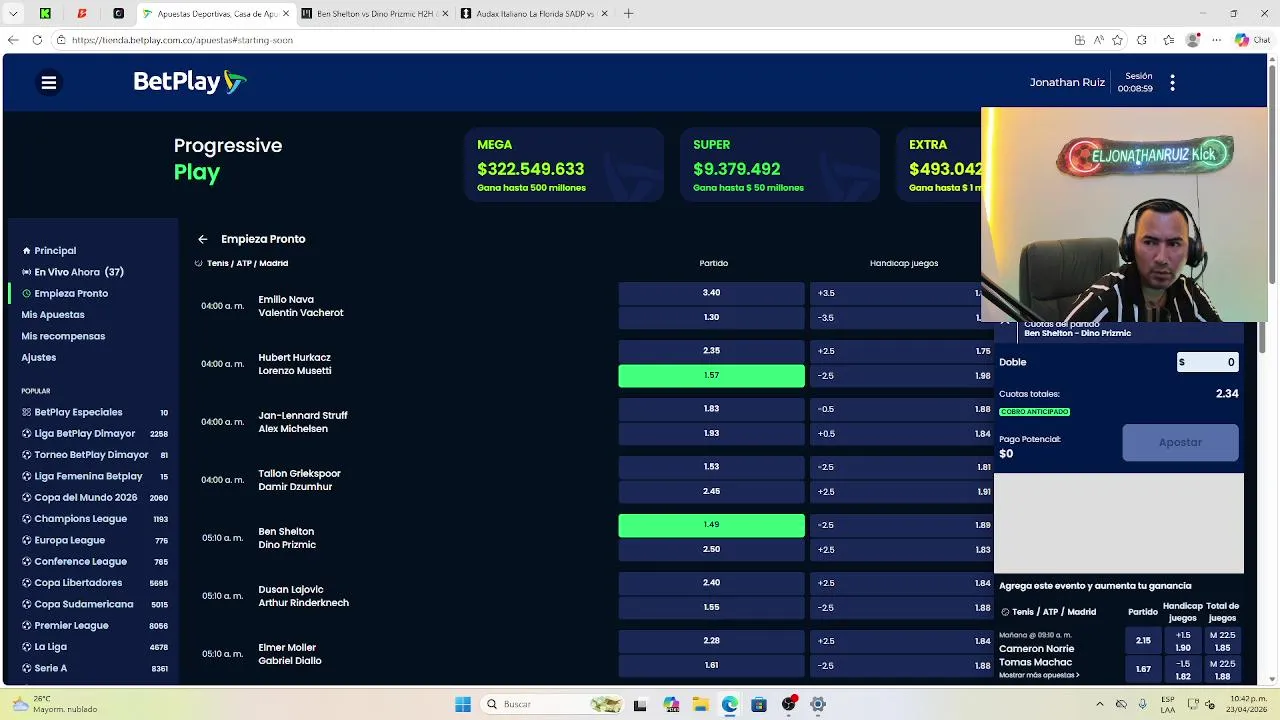The height and width of the screenshot is (720, 1280).
Task: Open Ajustes in the sidebar
Action: (x=39, y=357)
